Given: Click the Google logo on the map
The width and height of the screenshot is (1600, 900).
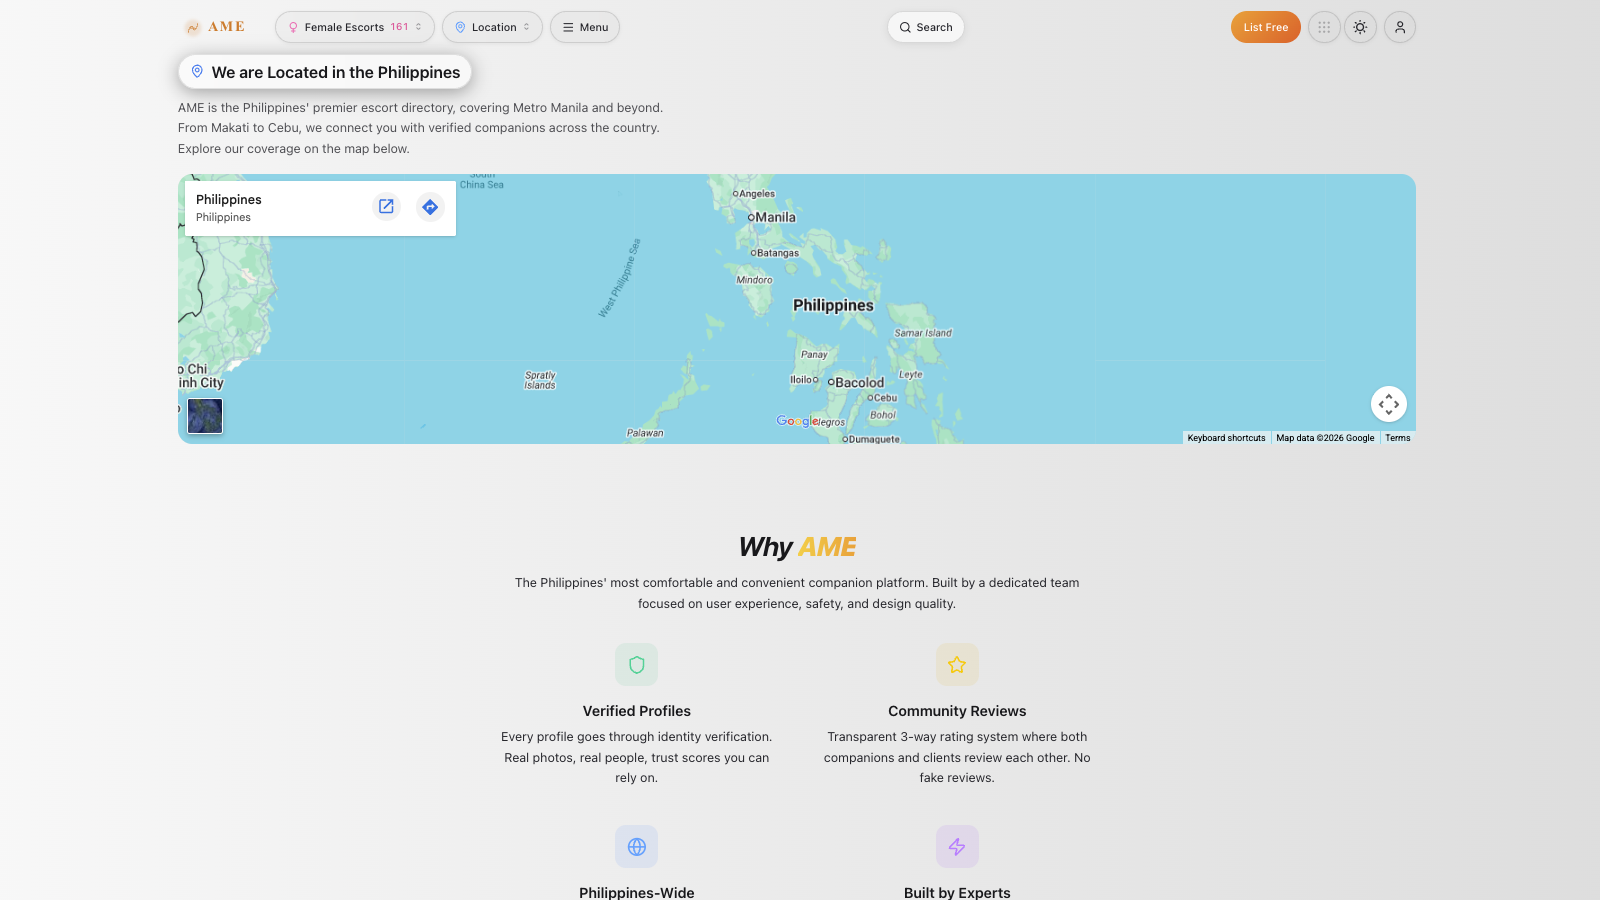Looking at the screenshot, I should click(797, 421).
